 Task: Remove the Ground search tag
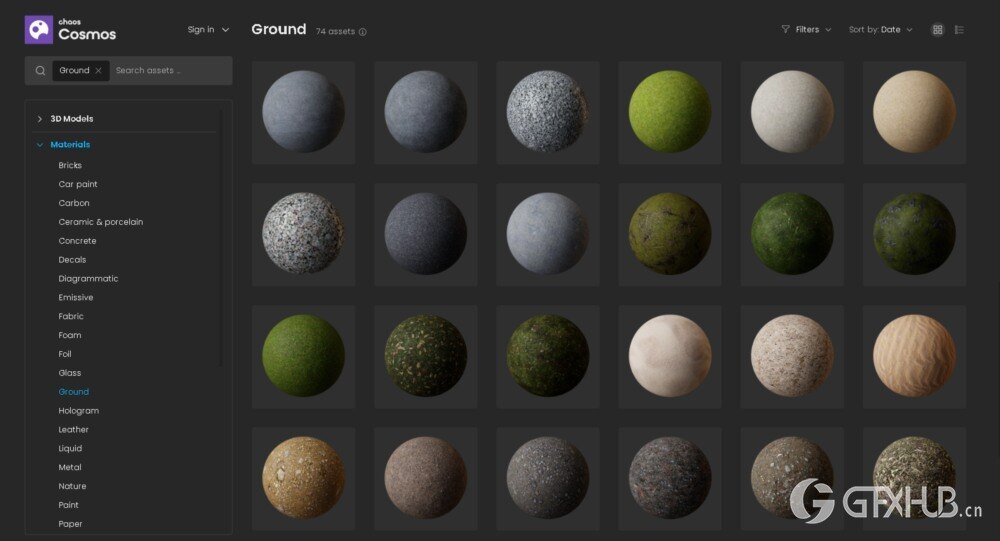pos(98,71)
